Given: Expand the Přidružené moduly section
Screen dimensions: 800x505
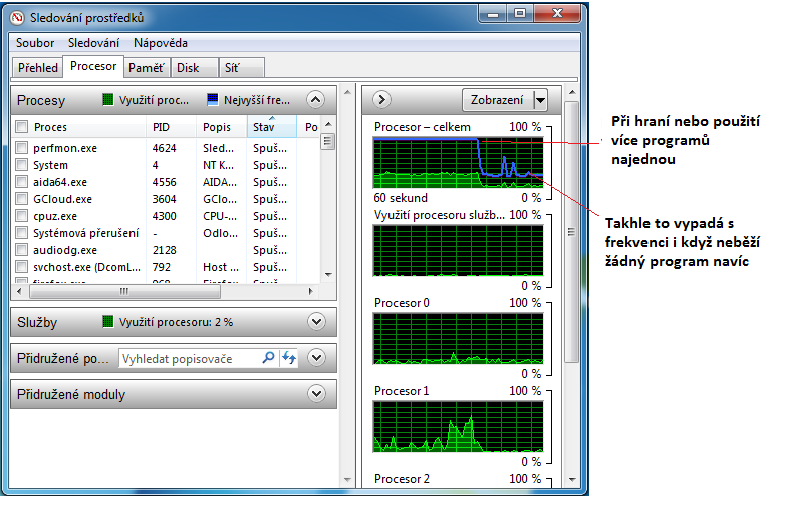Looking at the screenshot, I should pos(316,394).
